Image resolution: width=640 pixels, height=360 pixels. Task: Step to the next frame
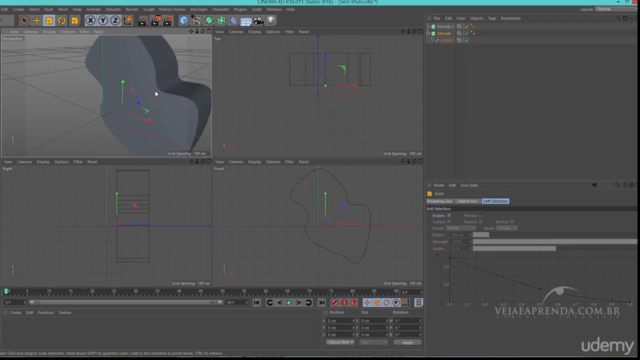tap(299, 303)
